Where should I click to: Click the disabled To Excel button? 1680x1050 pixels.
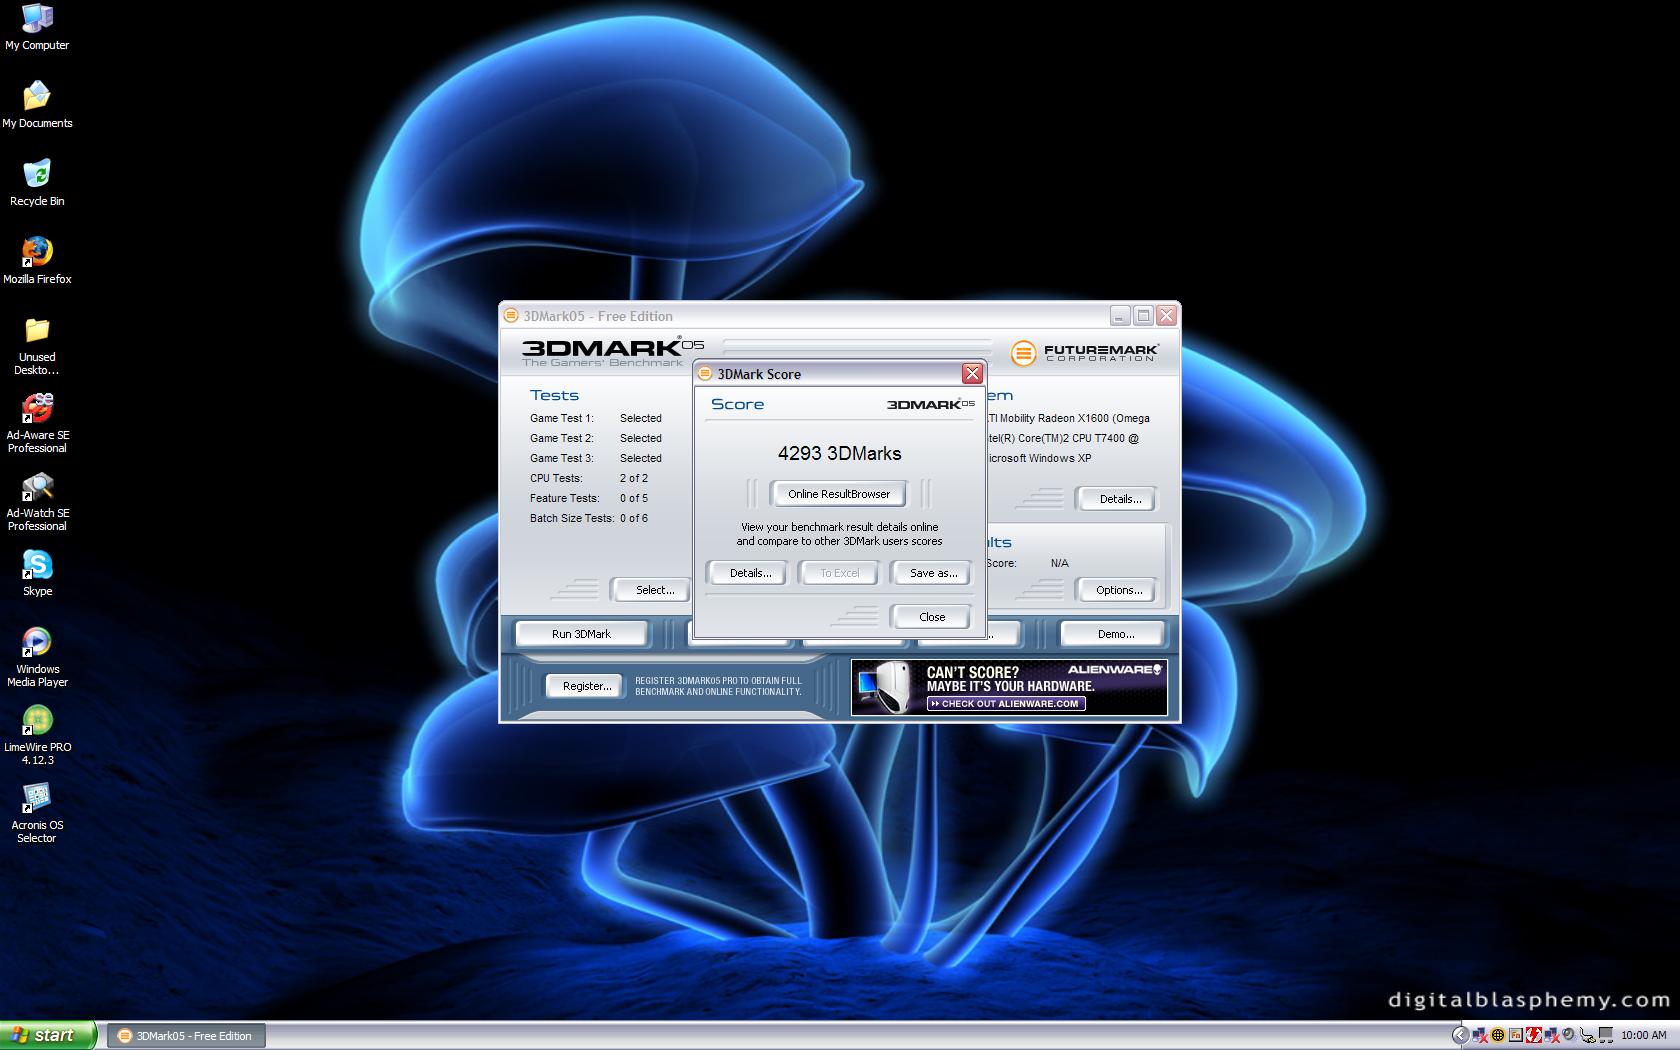pyautogui.click(x=839, y=573)
